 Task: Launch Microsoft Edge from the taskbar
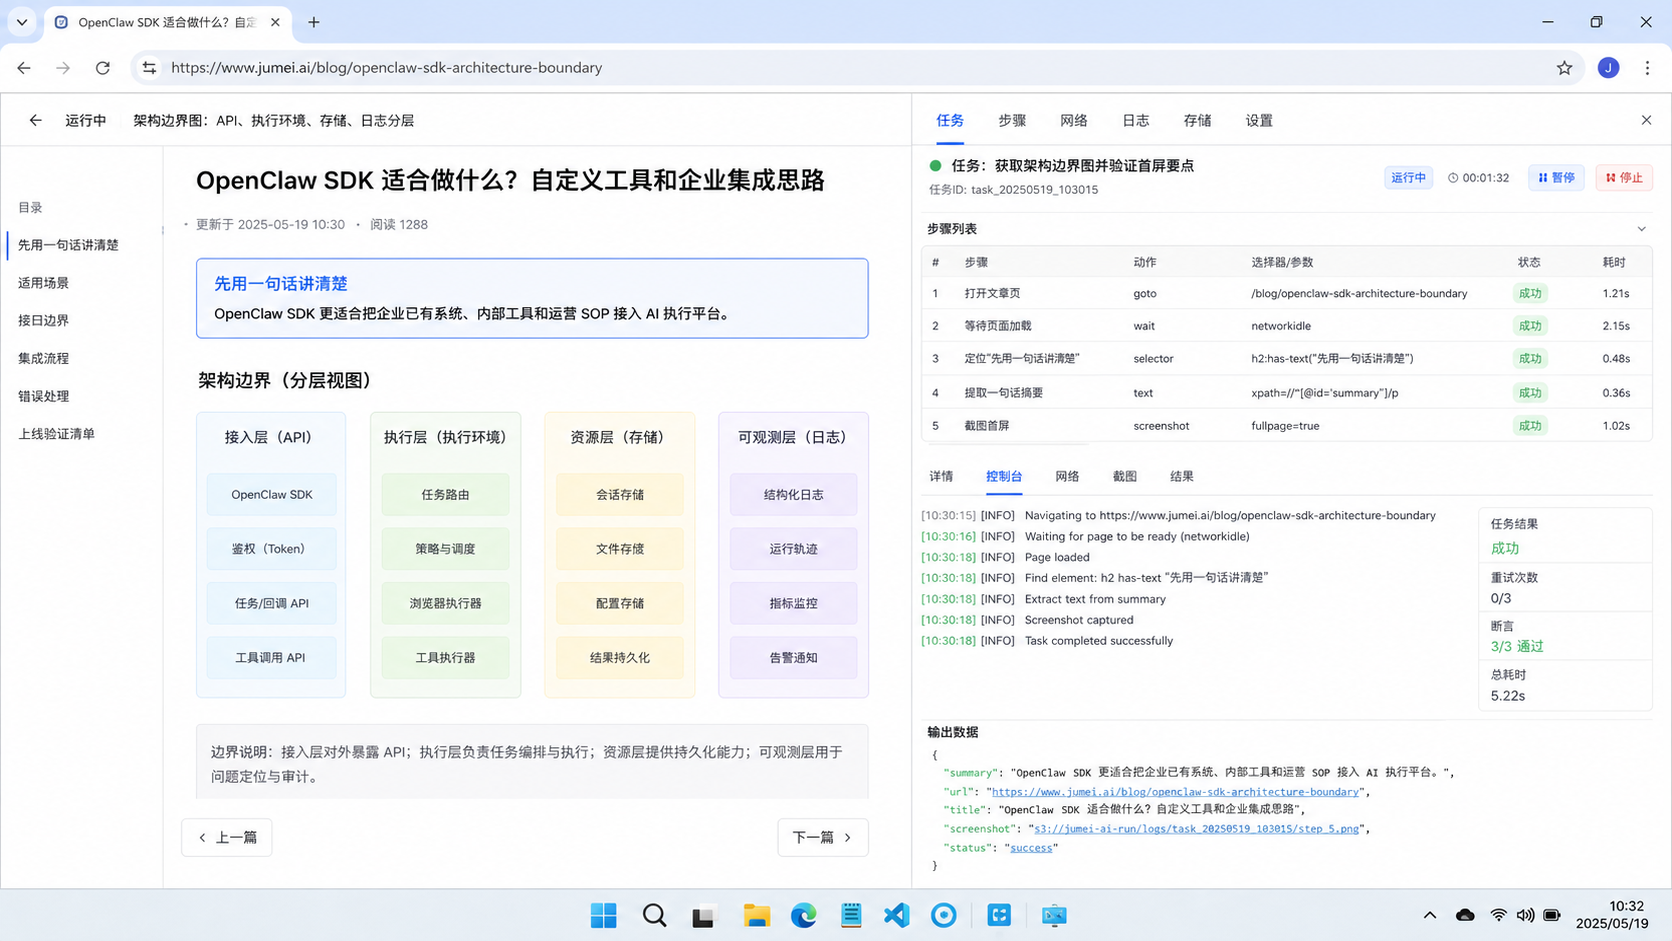pyautogui.click(x=803, y=915)
